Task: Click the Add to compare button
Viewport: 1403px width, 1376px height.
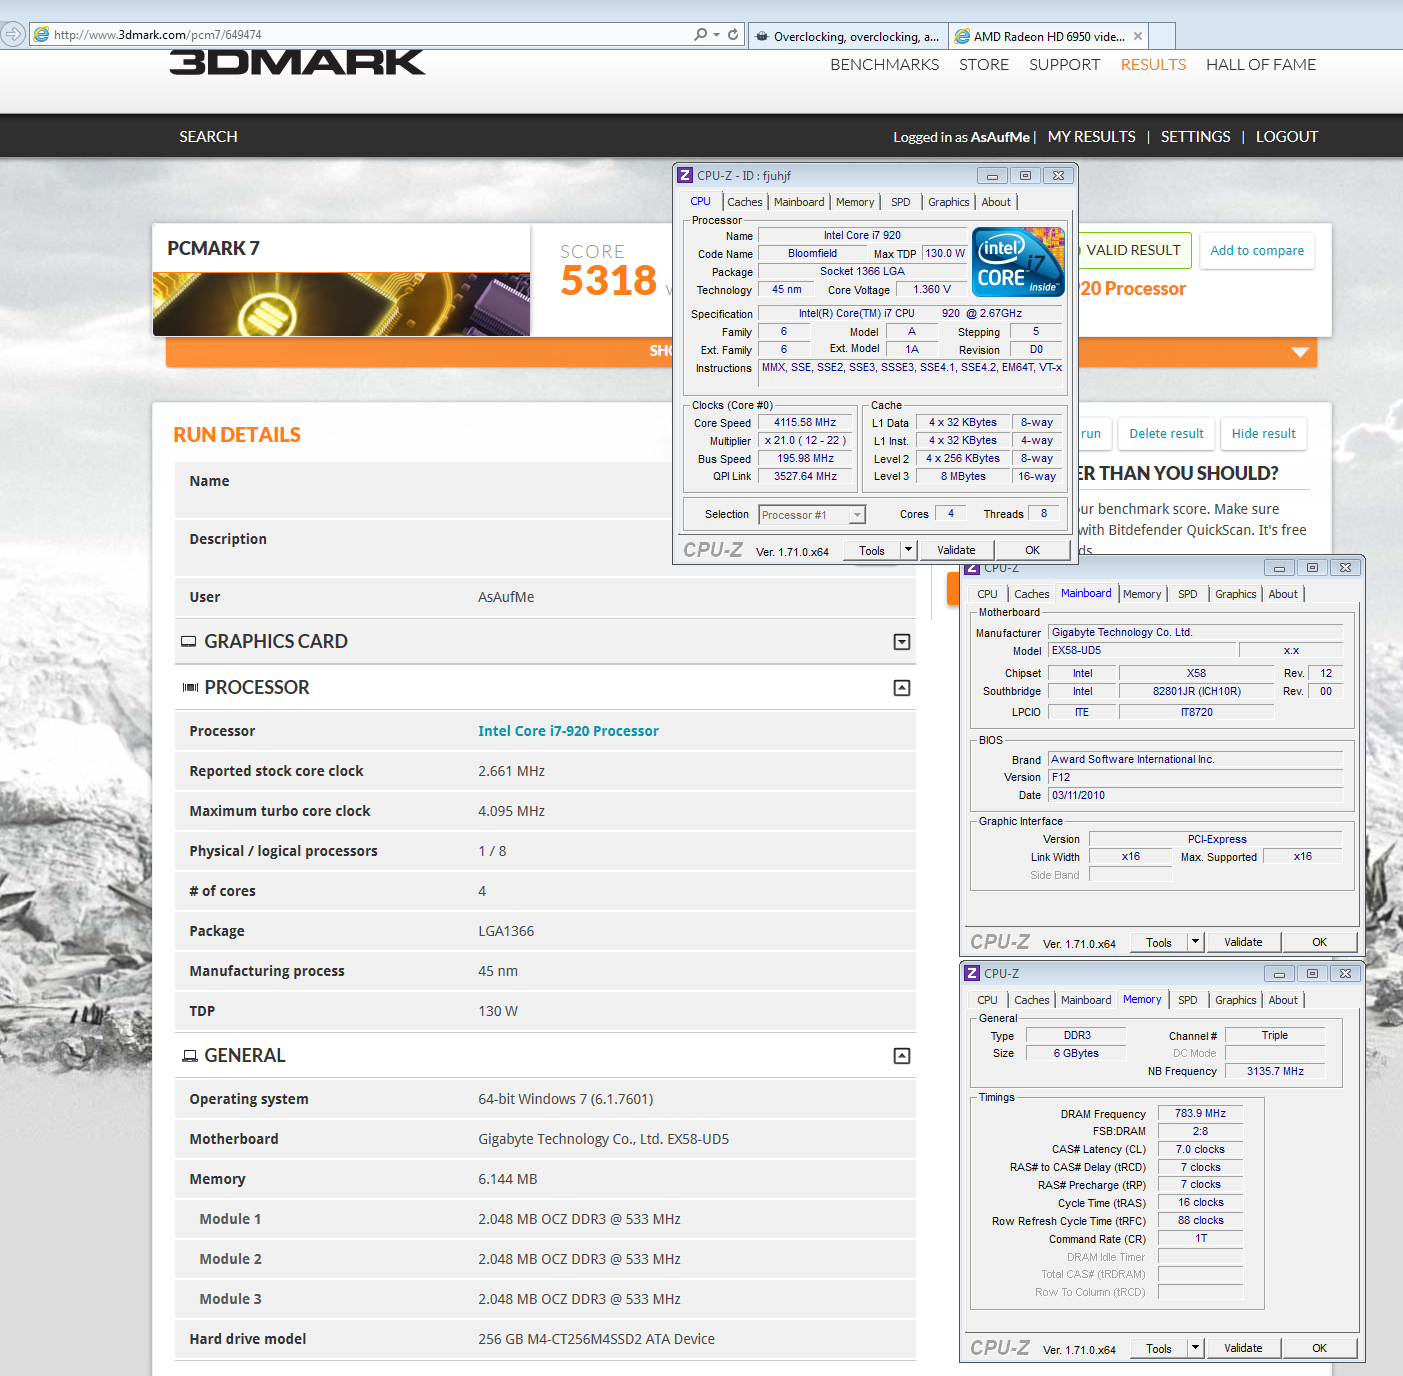Action: pos(1257,251)
